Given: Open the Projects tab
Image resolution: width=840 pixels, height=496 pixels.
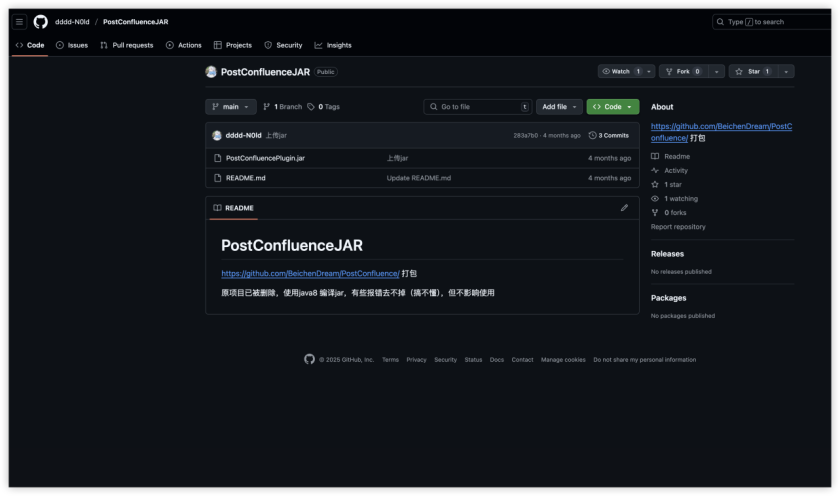Looking at the screenshot, I should [233, 46].
